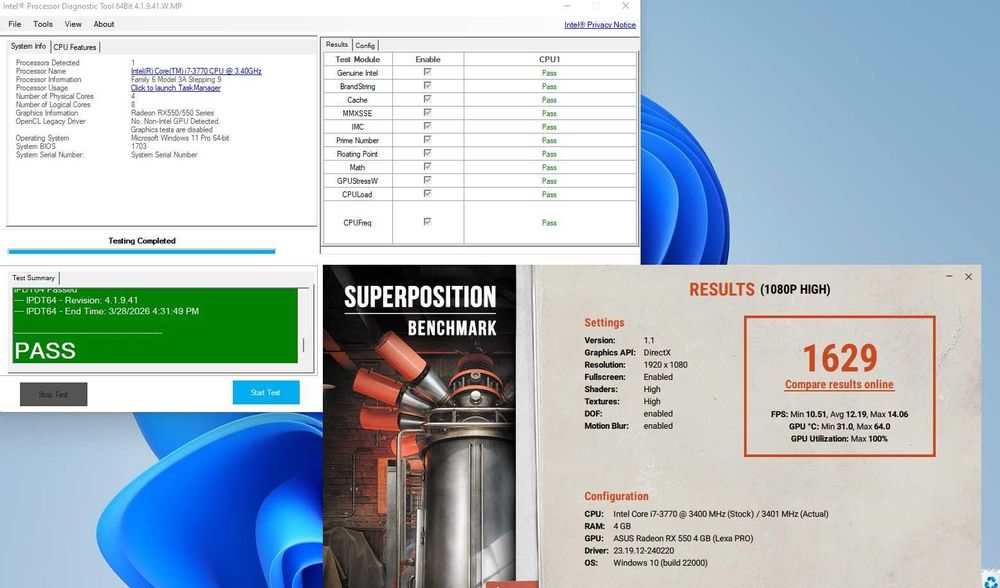The height and width of the screenshot is (588, 1000).
Task: Minimize the Intel Processor Diagnostic Tool window
Action: 566,6
